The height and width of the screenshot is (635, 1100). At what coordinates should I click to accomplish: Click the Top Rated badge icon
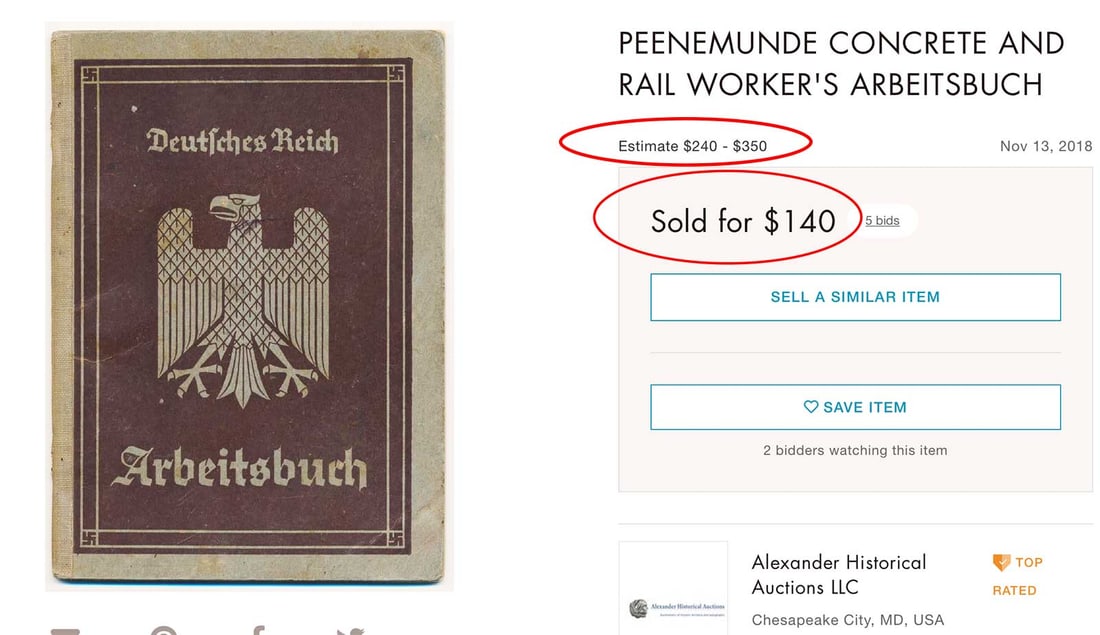pyautogui.click(x=1001, y=563)
